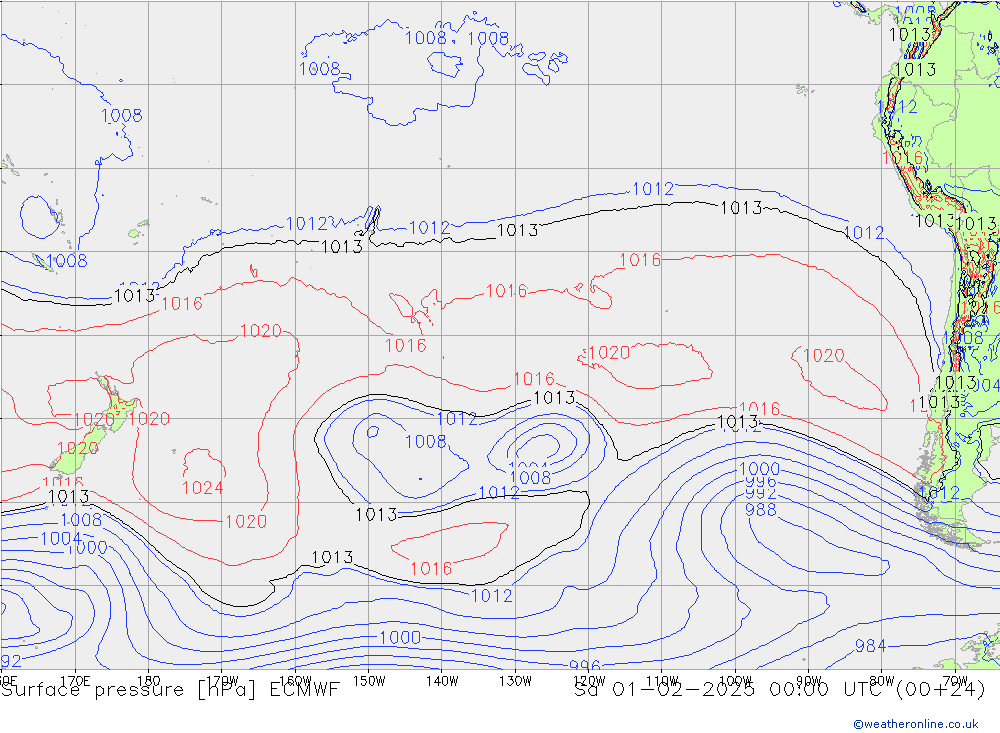Select the 130W longitude label
Viewport: 1000px width, 733px height.
(515, 681)
